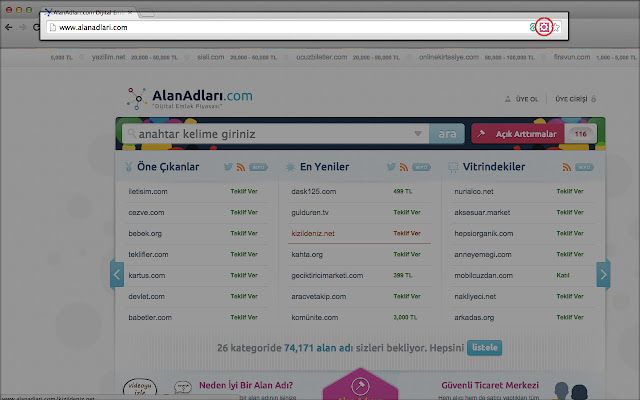Click onlinekirtasiye.com in the top ticker
Screen dimensions: 640x400
tap(449, 57)
